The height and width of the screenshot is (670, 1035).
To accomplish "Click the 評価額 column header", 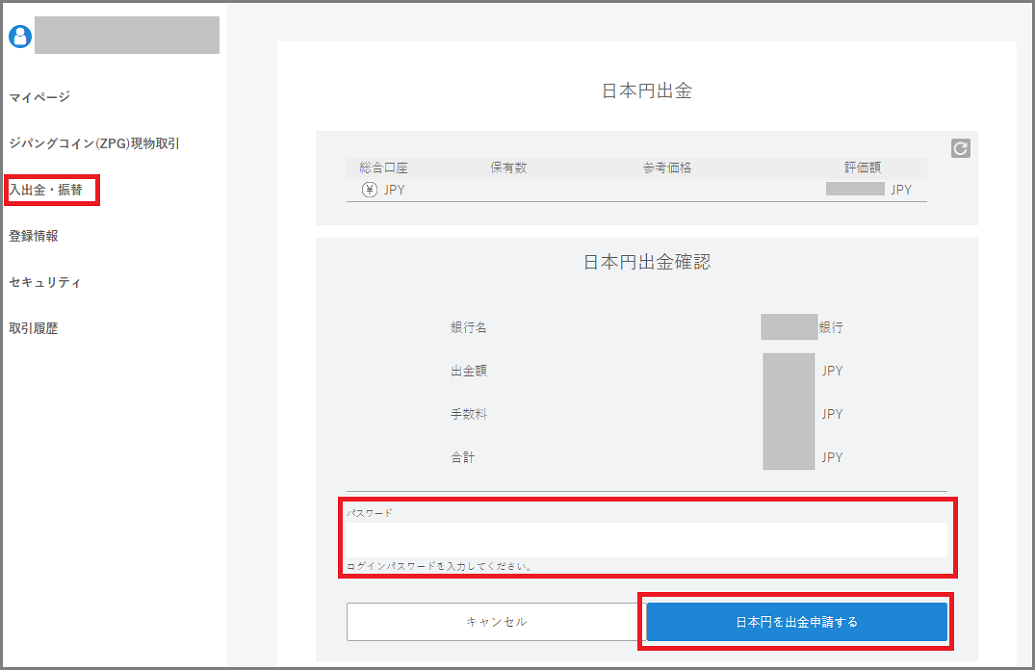I will coord(860,166).
